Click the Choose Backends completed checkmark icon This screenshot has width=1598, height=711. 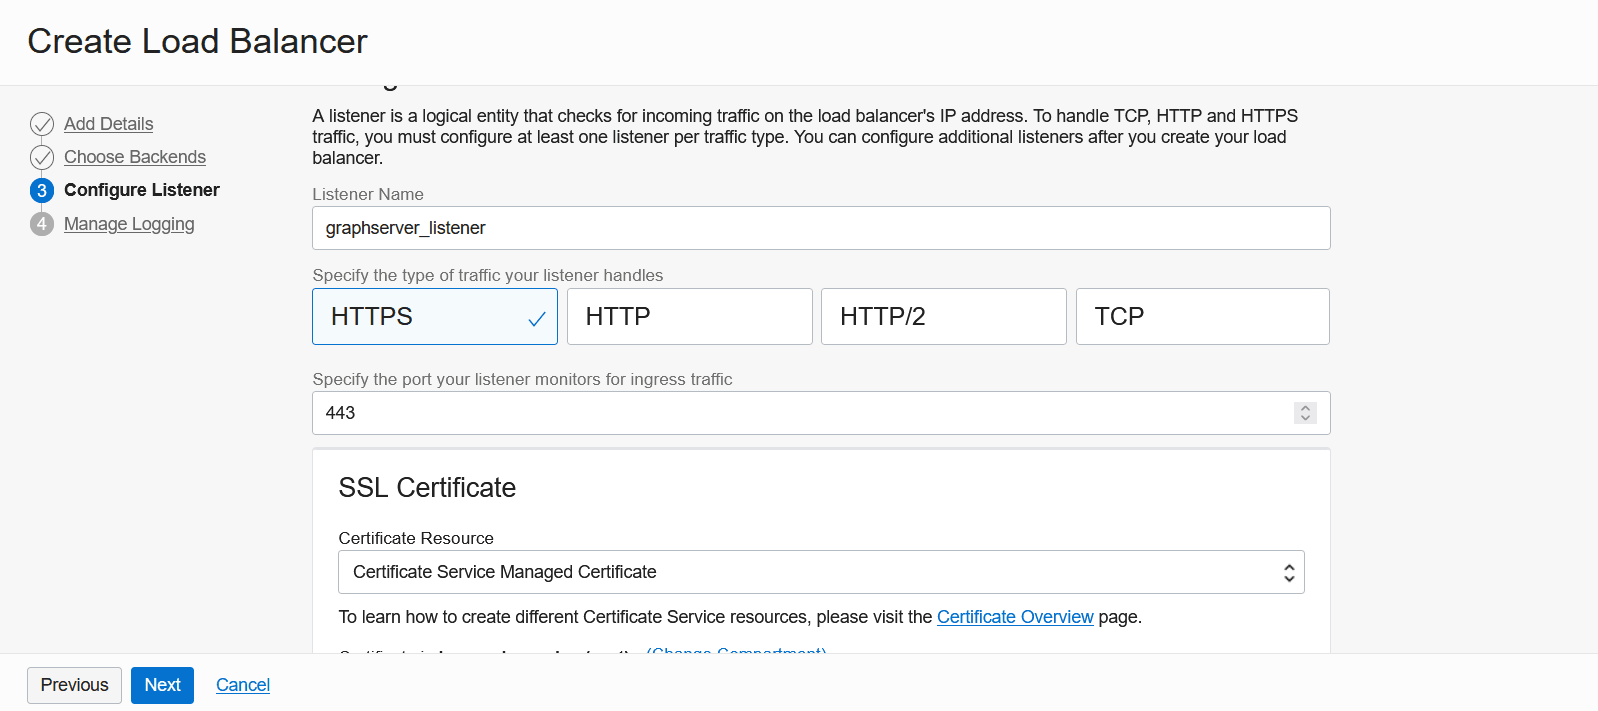[x=42, y=157]
